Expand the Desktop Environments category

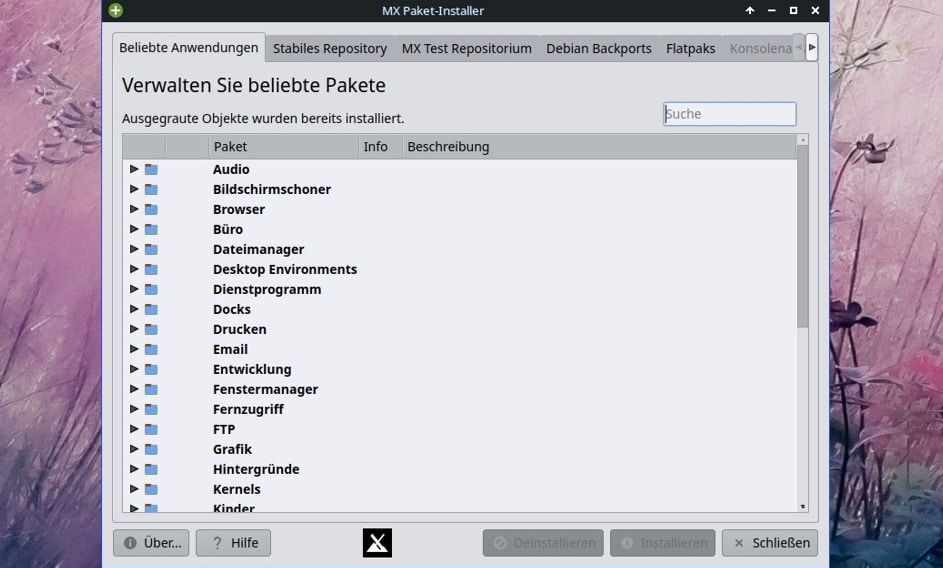134,269
